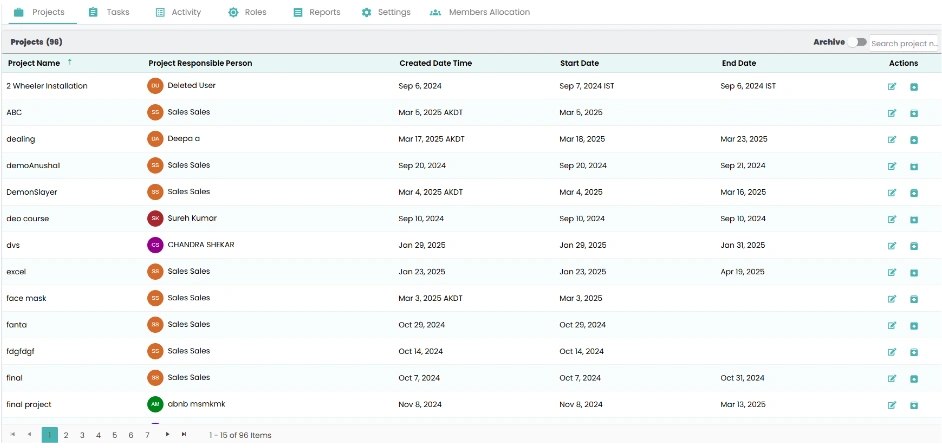Viewport: 942px width, 448px height.
Task: Go to page 6
Action: 131,435
